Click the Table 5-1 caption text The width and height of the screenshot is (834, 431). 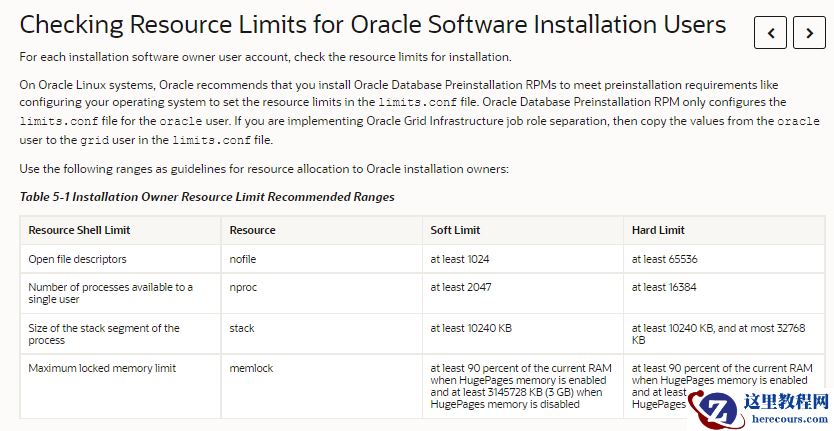pyautogui.click(x=207, y=197)
